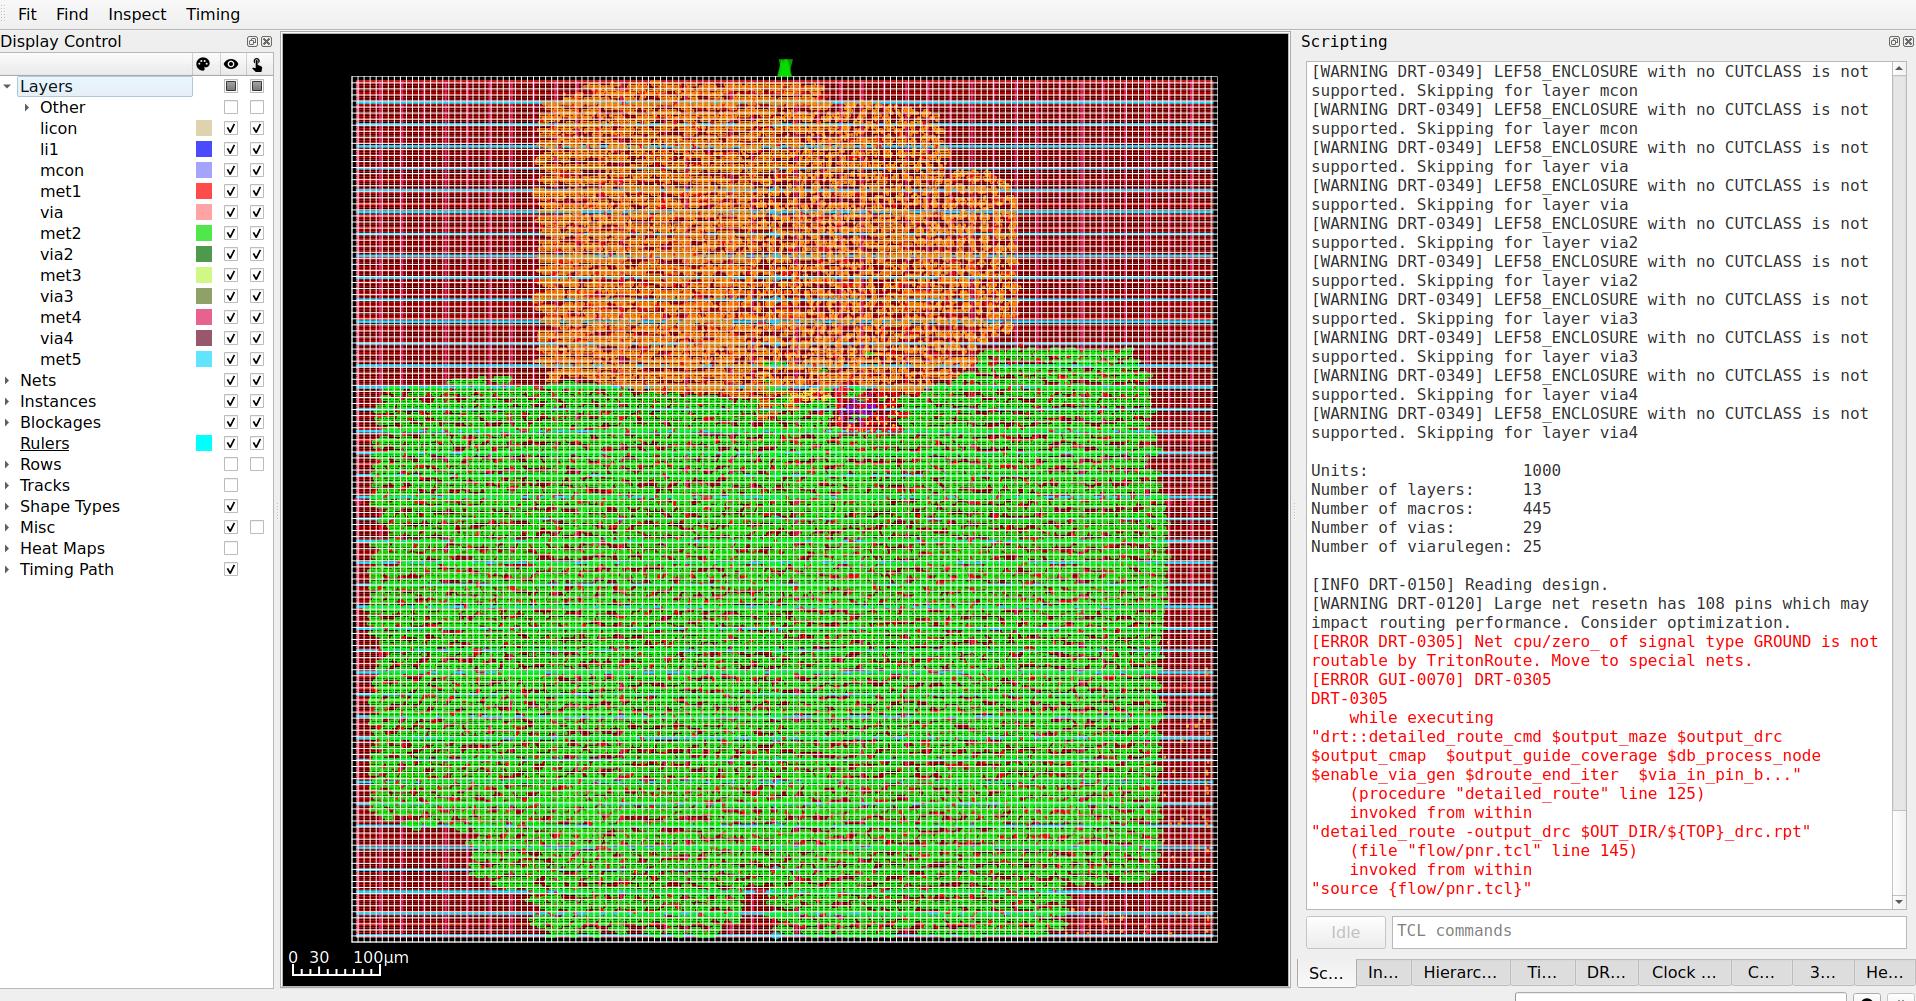Click the green pin marker atop the layout

tap(785, 68)
